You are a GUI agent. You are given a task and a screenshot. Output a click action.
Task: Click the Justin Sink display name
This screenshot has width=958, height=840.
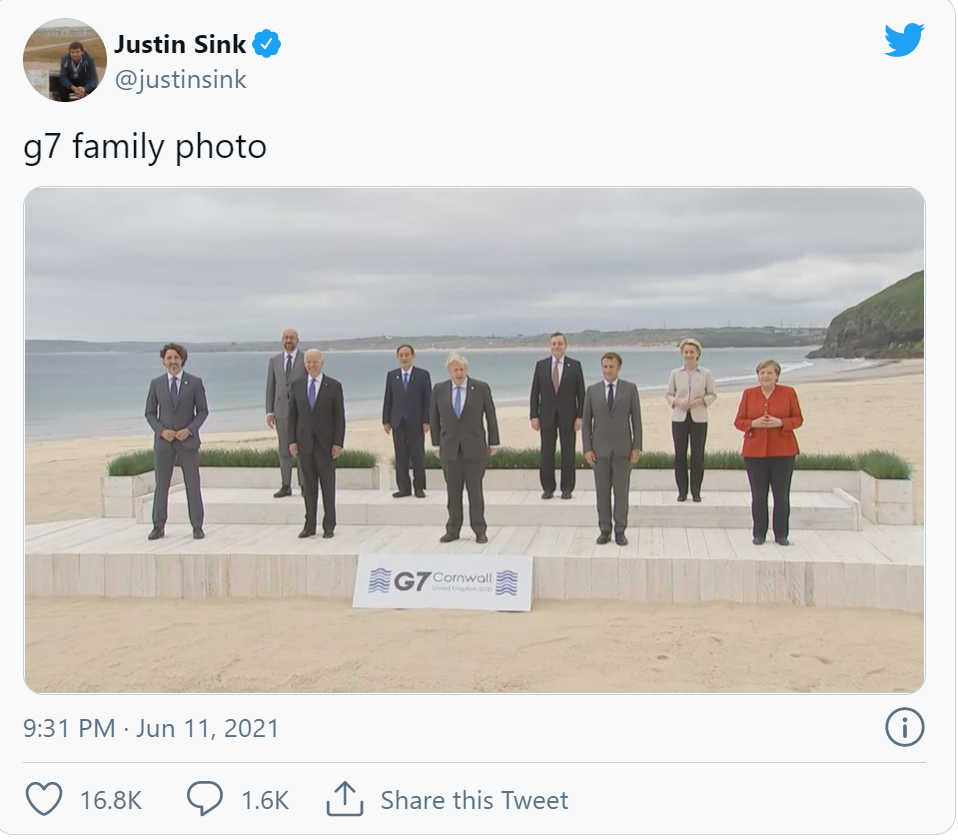click(179, 44)
